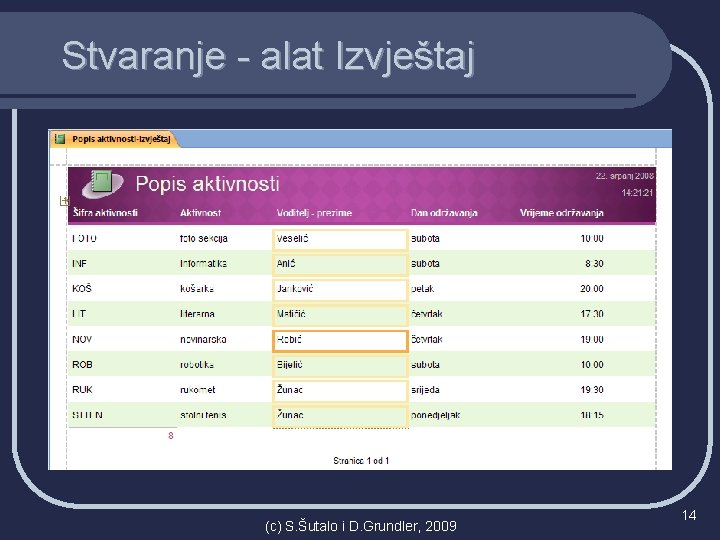Click the report date in the header
The image size is (720, 540).
(624, 176)
